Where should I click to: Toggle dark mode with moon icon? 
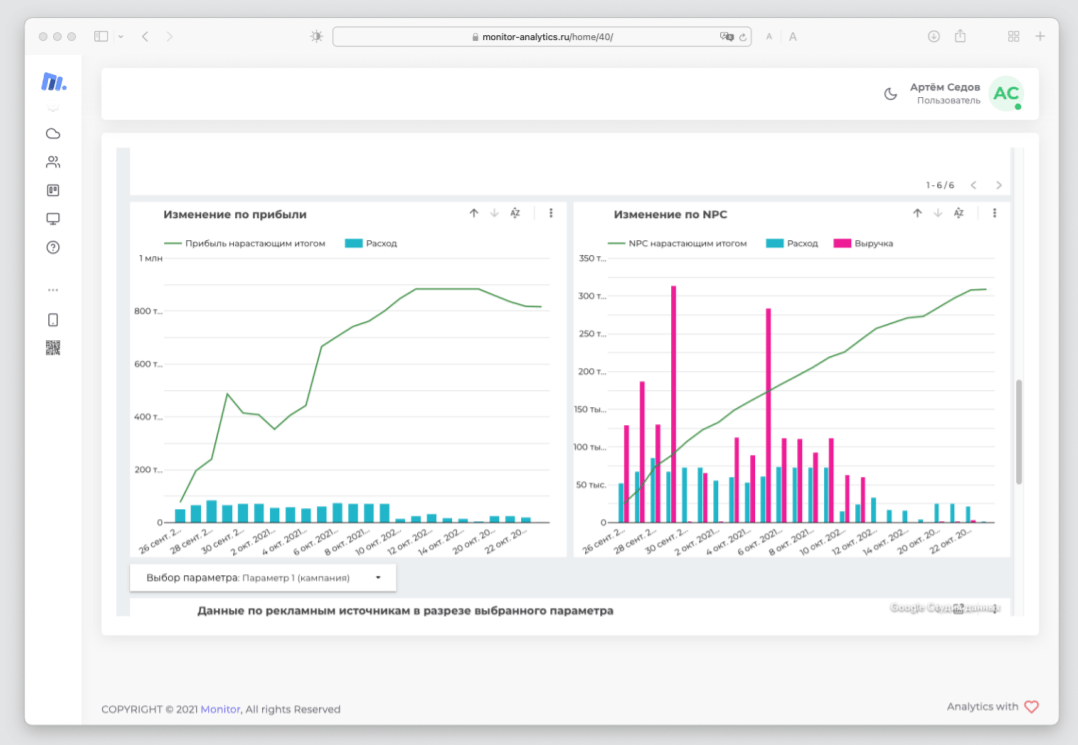(890, 94)
